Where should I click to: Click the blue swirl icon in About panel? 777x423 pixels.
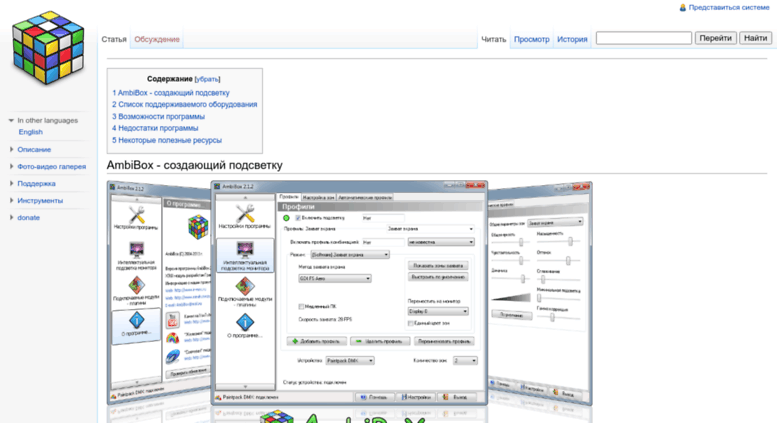(x=172, y=356)
